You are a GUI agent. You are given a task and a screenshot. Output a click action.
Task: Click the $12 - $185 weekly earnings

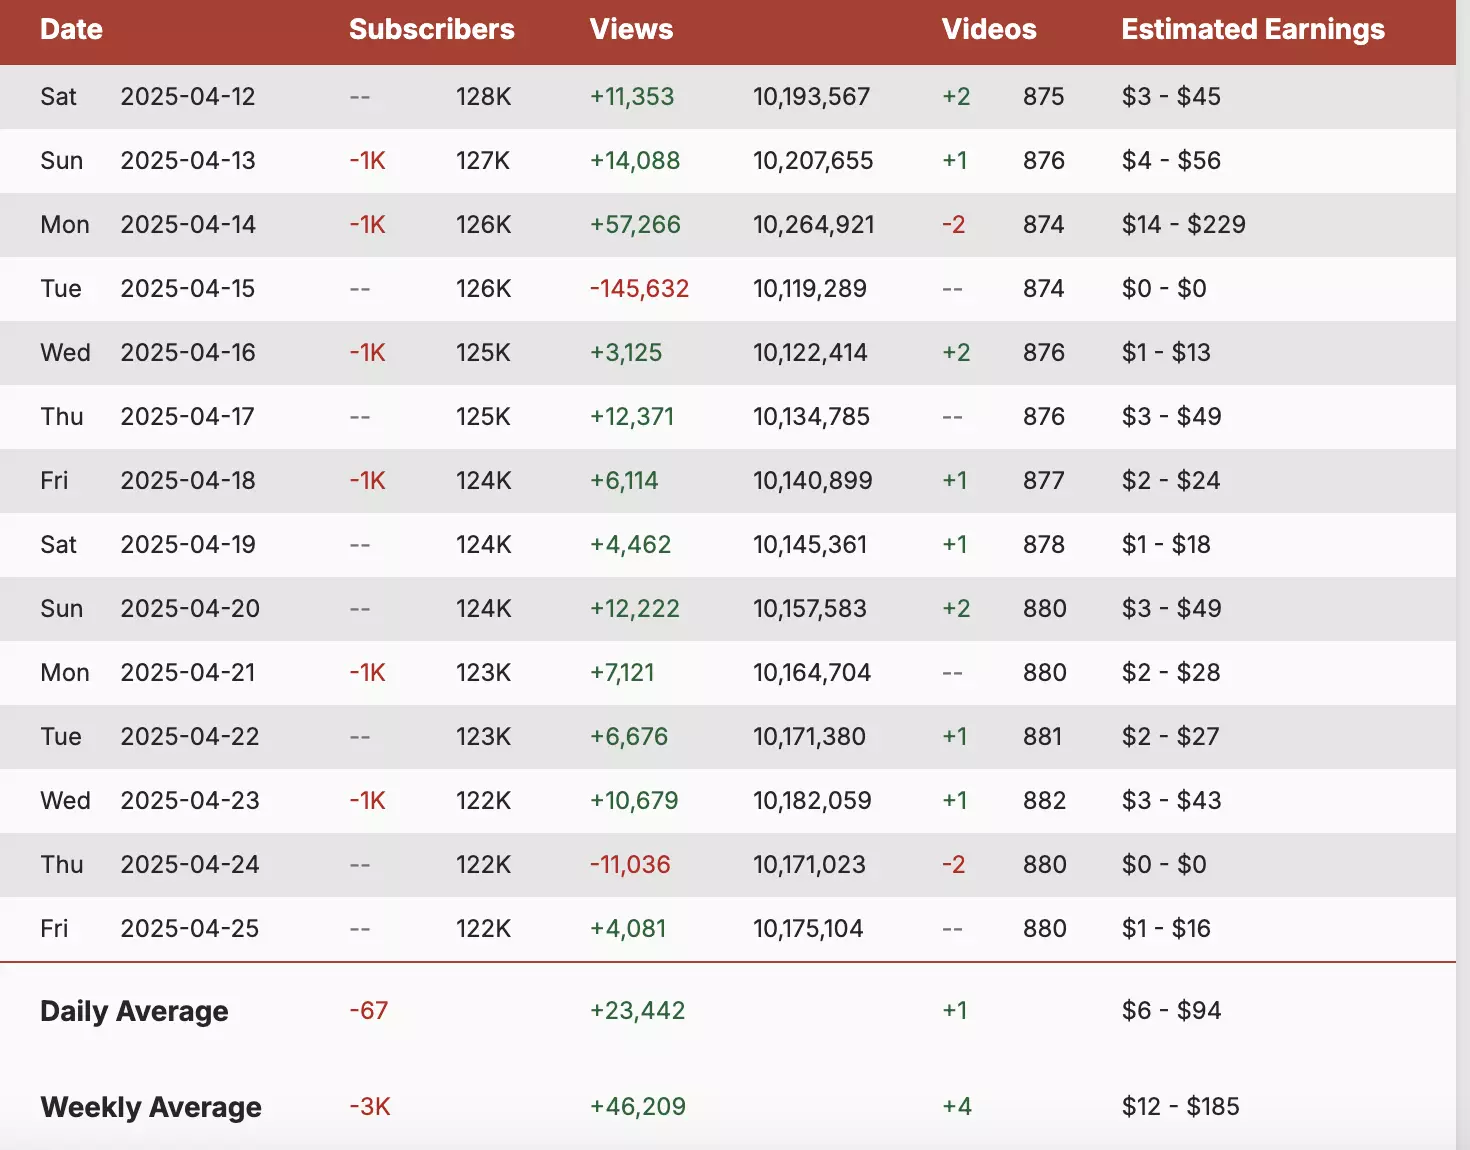coord(1181,1107)
